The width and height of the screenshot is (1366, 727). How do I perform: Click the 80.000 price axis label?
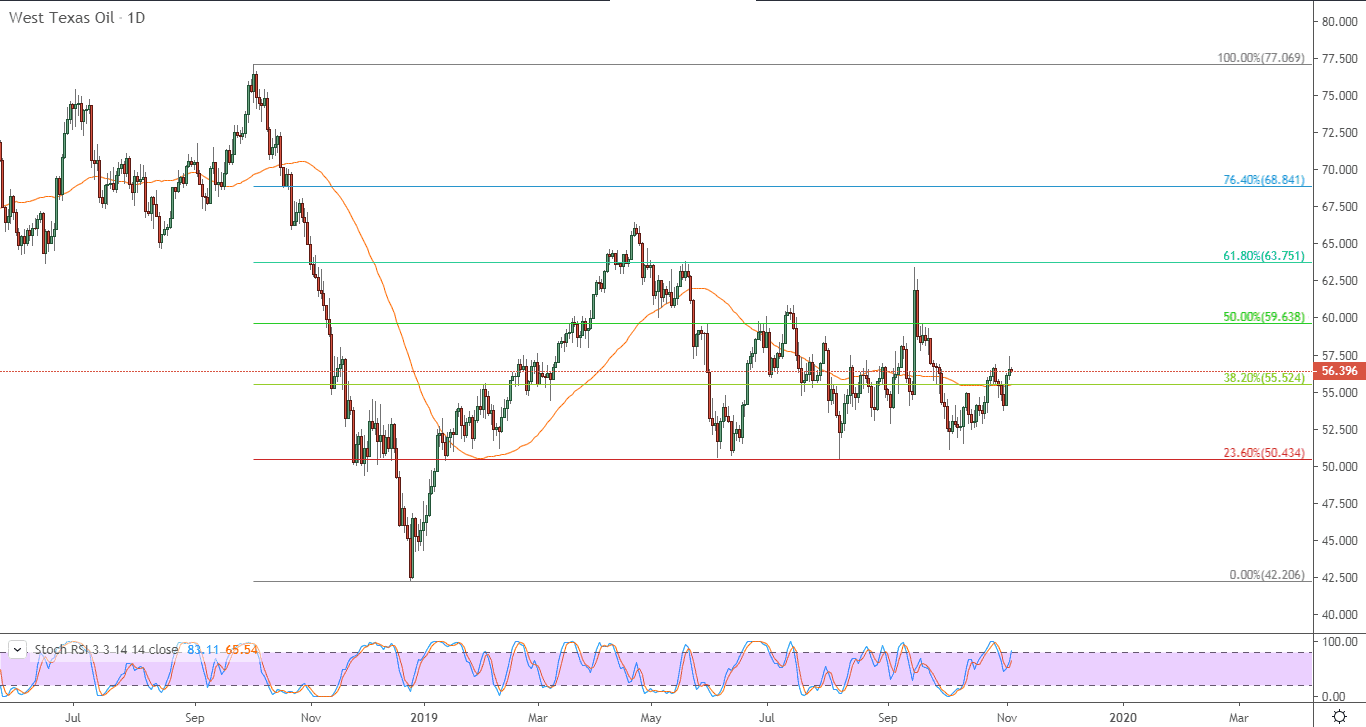click(1339, 21)
